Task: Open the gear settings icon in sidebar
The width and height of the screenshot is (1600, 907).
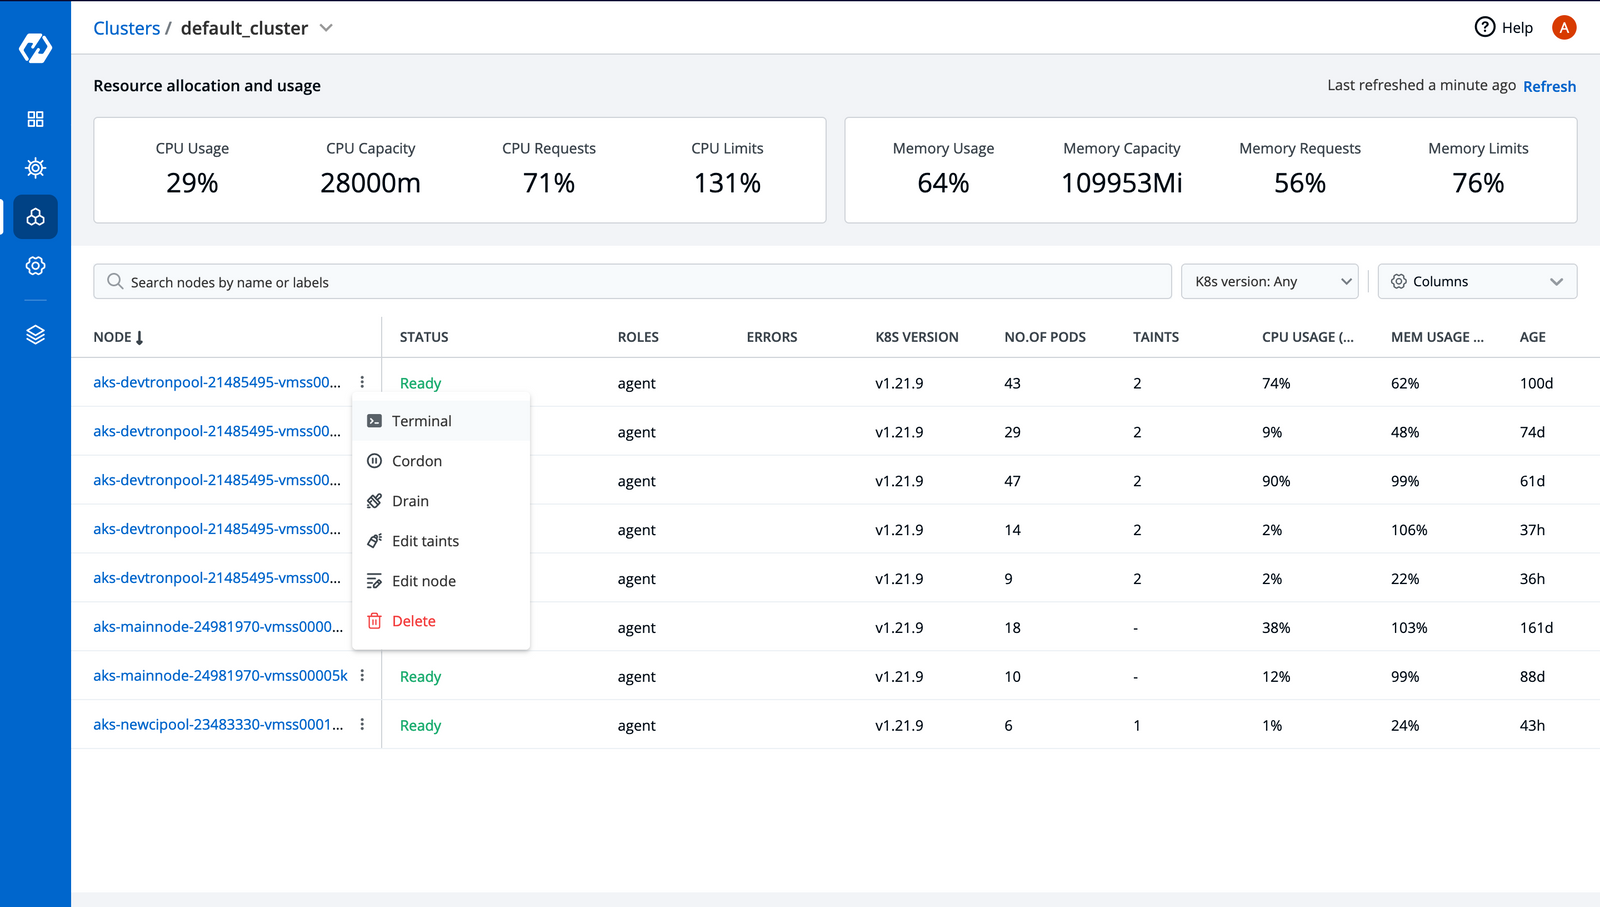Action: (x=35, y=266)
